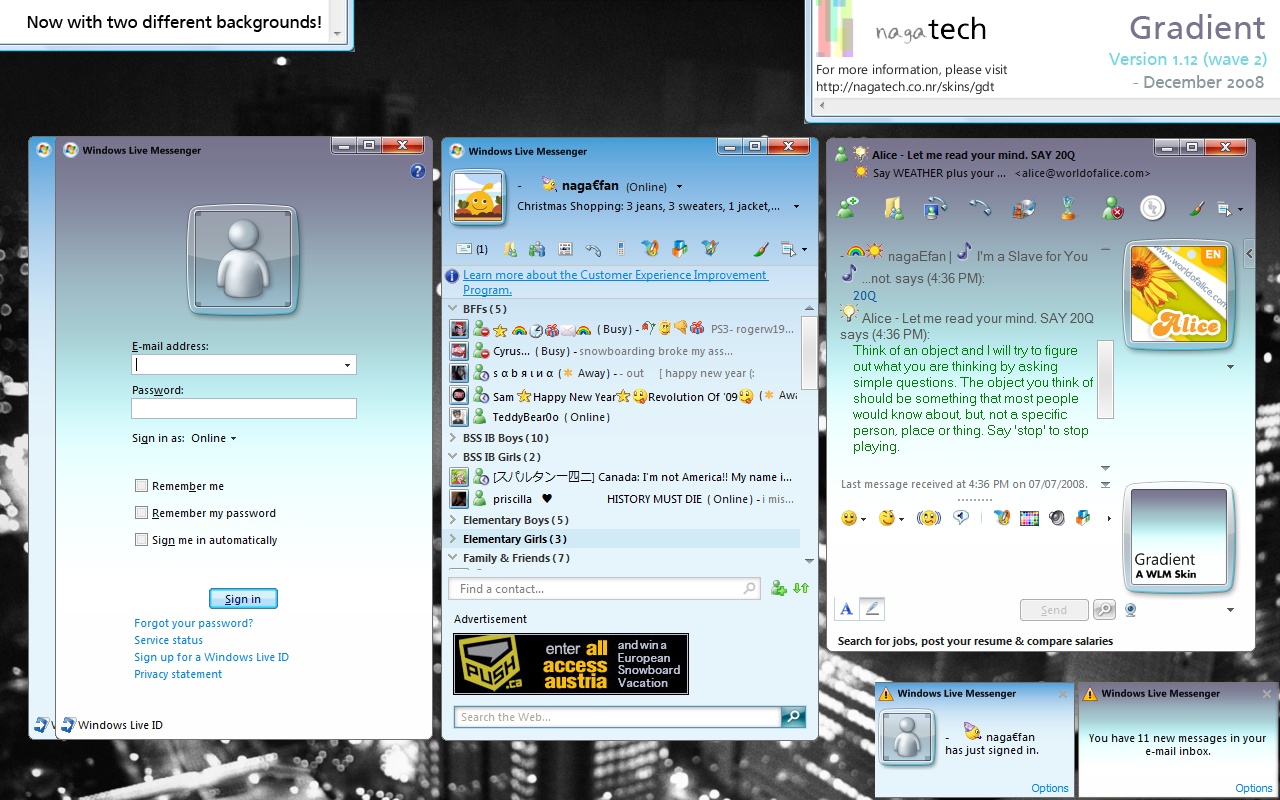
Task: Click the Gradient WLM Skin display picture
Action: pos(1177,536)
